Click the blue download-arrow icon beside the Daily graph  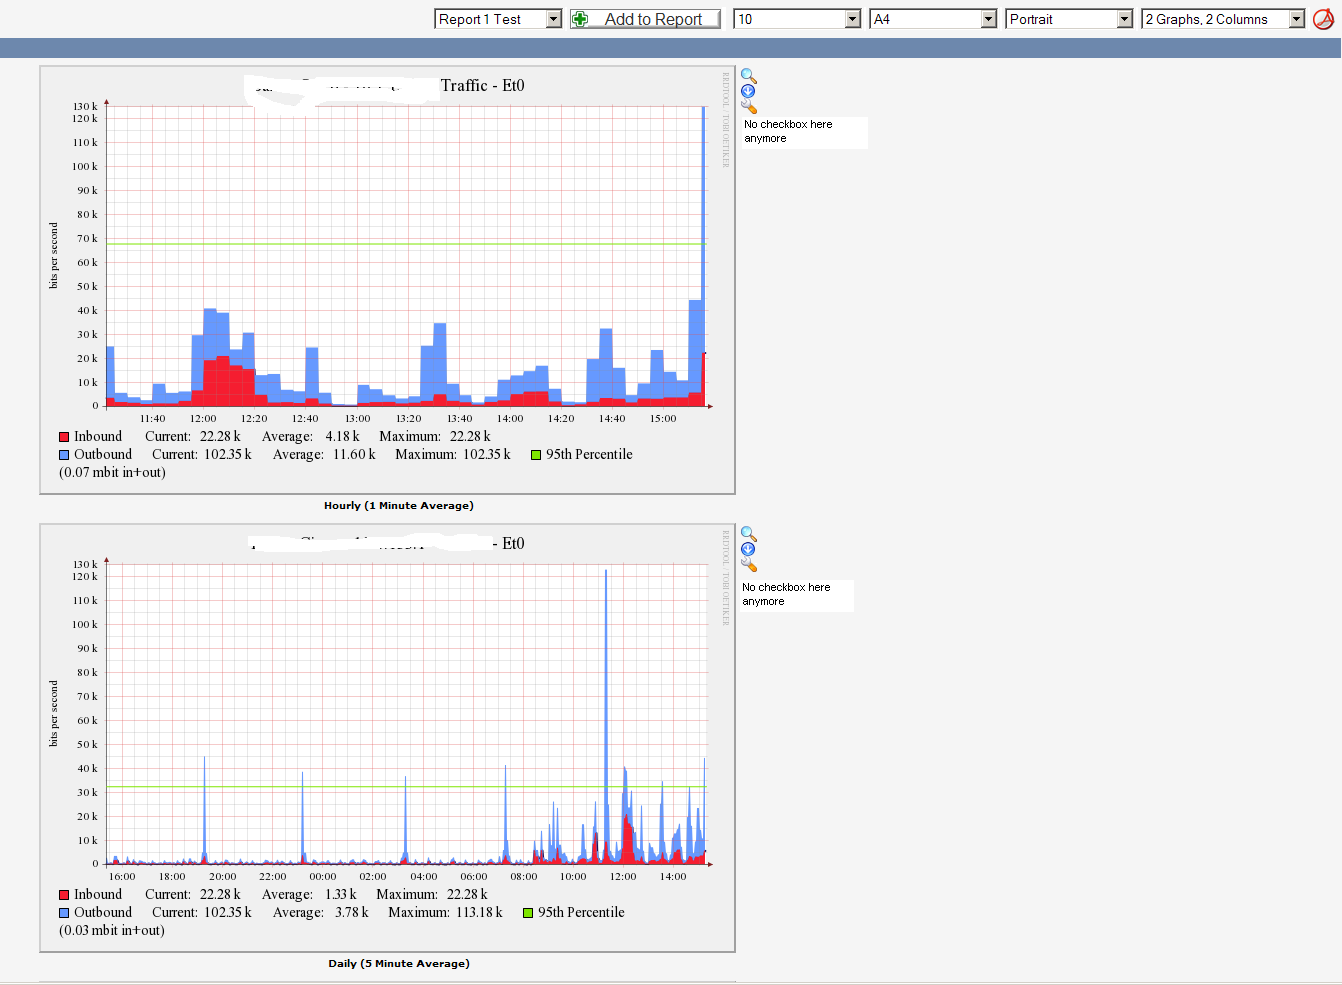point(748,549)
